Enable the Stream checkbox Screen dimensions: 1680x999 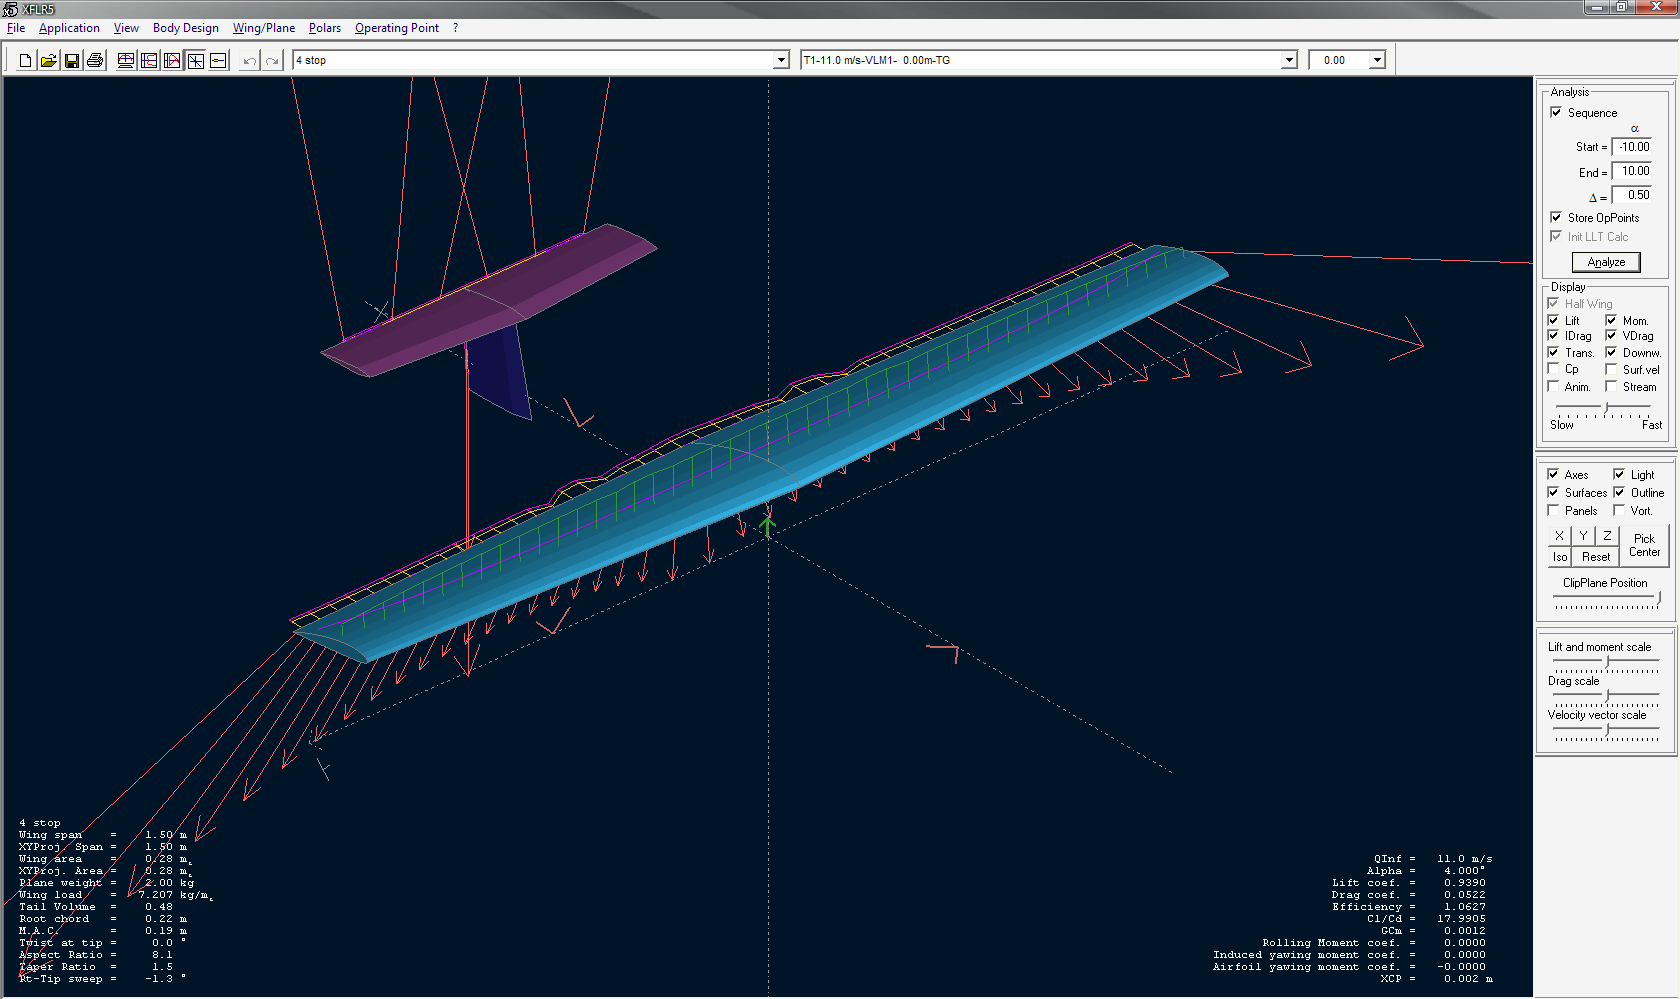point(1611,386)
